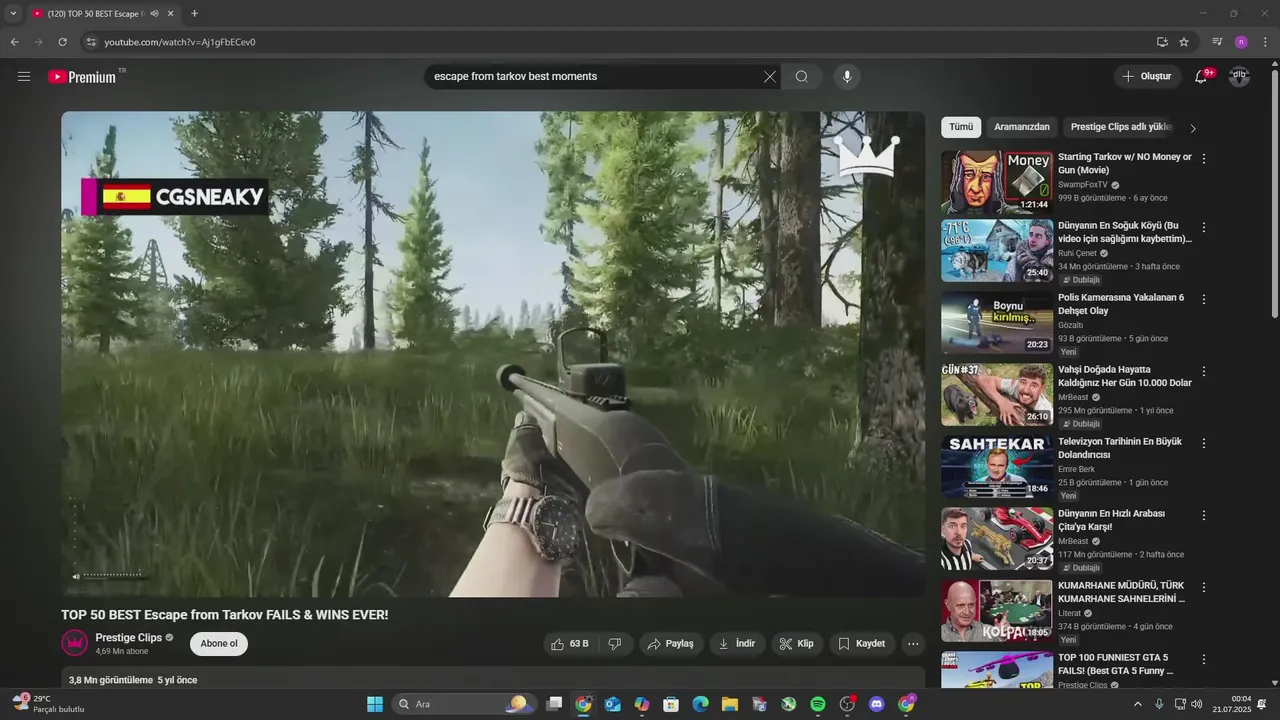Open the Emre Berk channel name
This screenshot has width=1280, height=720.
coord(1076,469)
